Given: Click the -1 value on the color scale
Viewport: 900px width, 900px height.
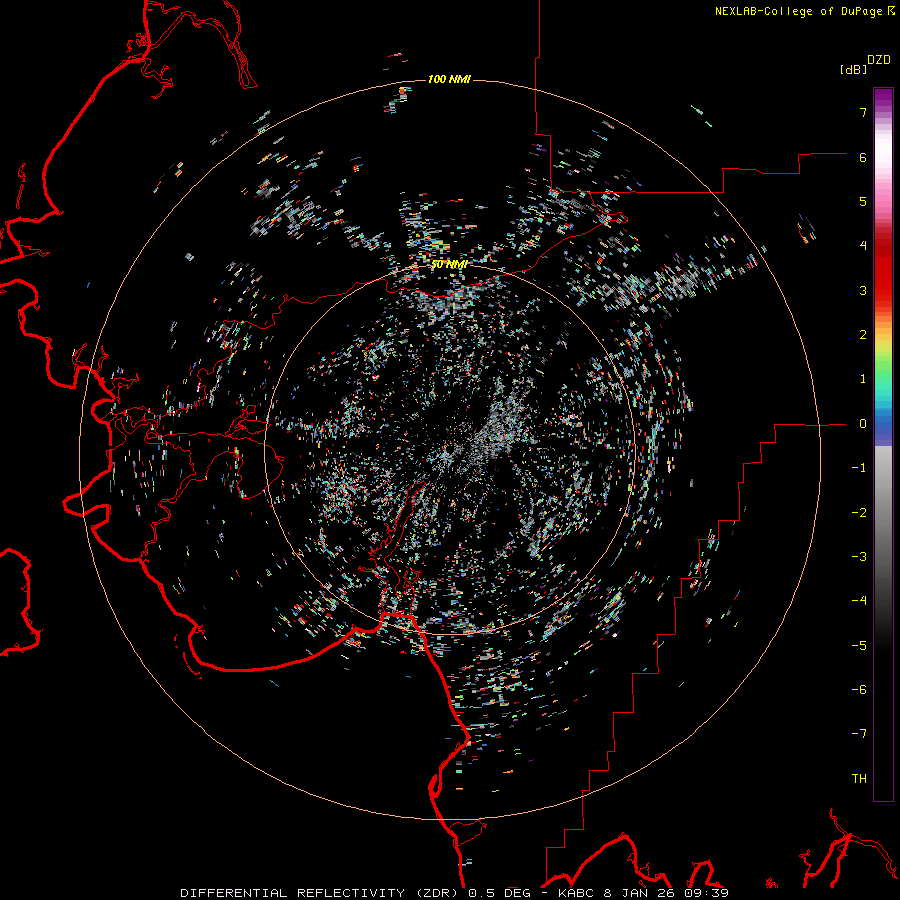Looking at the screenshot, I should coord(859,468).
